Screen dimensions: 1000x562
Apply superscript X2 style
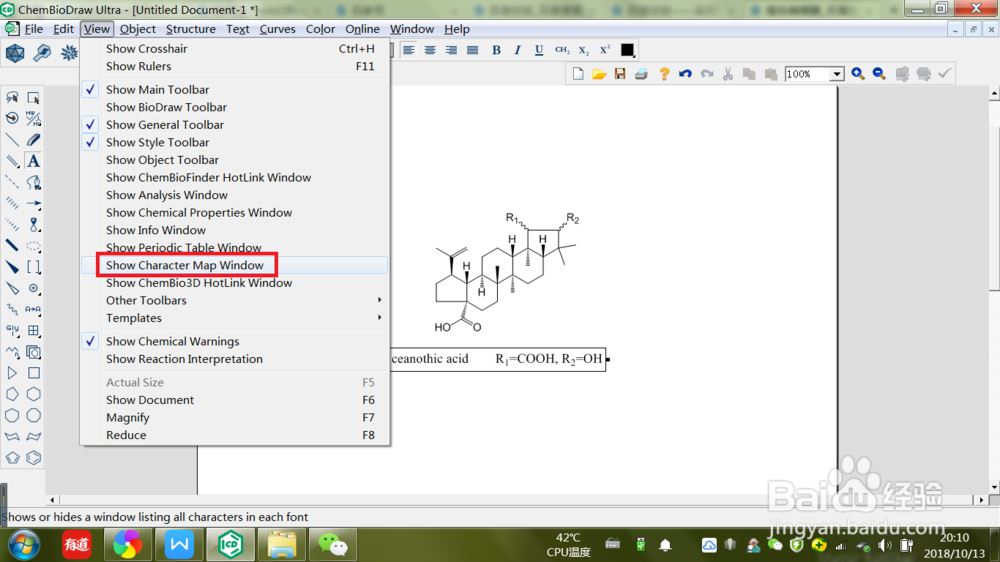pos(605,50)
